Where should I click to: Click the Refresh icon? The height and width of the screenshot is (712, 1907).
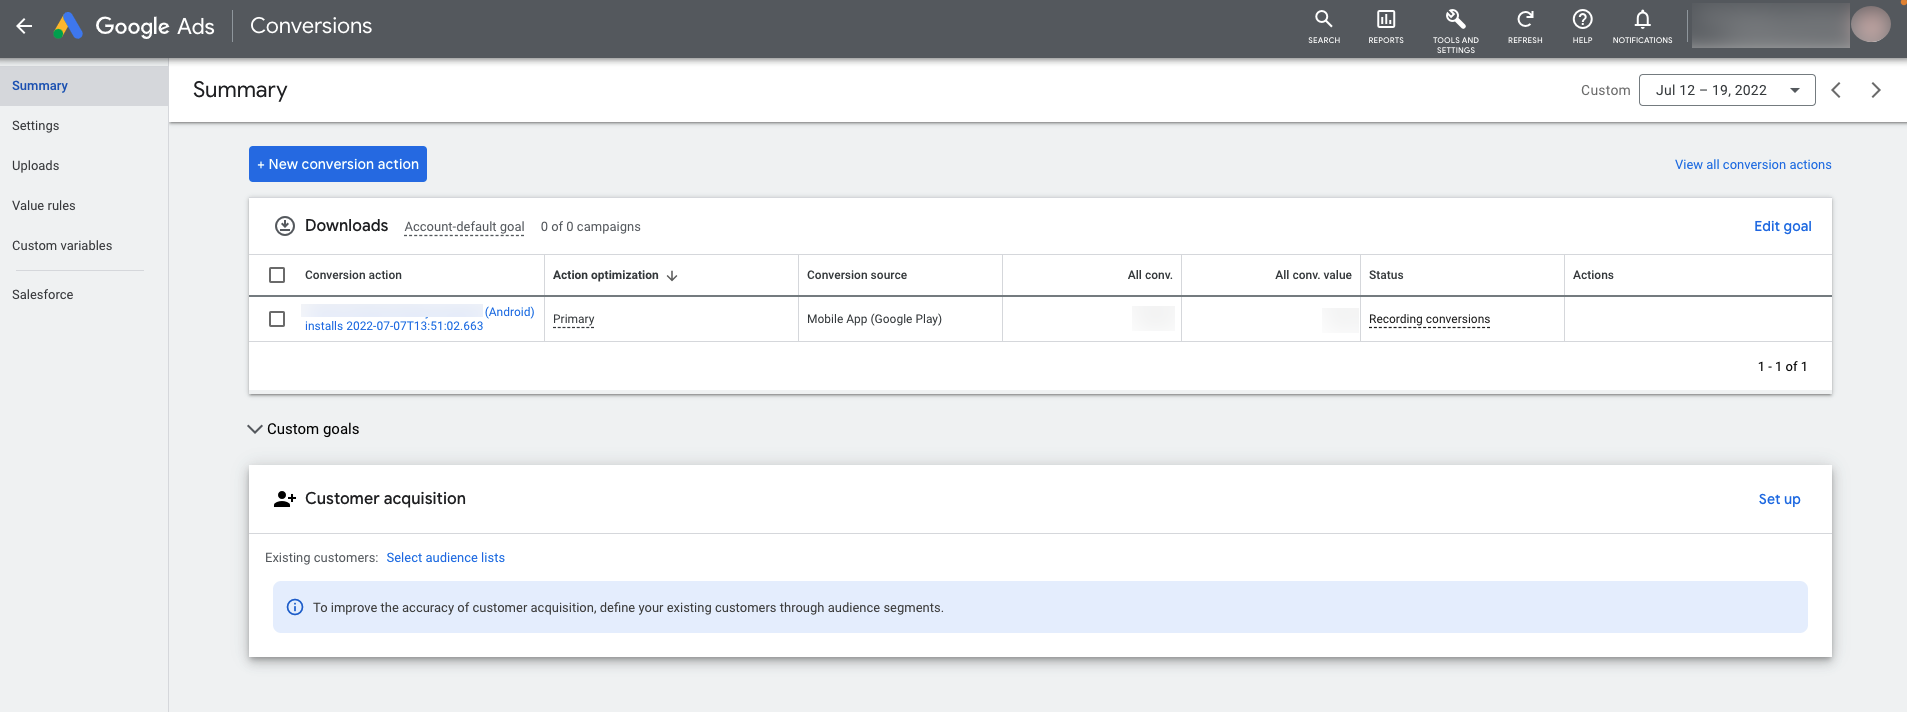point(1524,26)
